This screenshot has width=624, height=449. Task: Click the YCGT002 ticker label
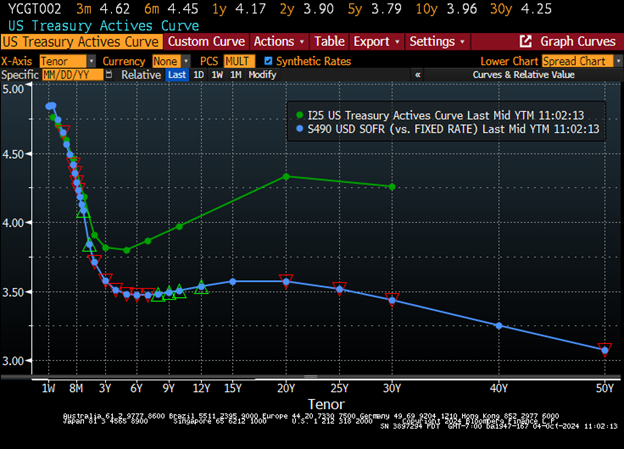pyautogui.click(x=35, y=9)
